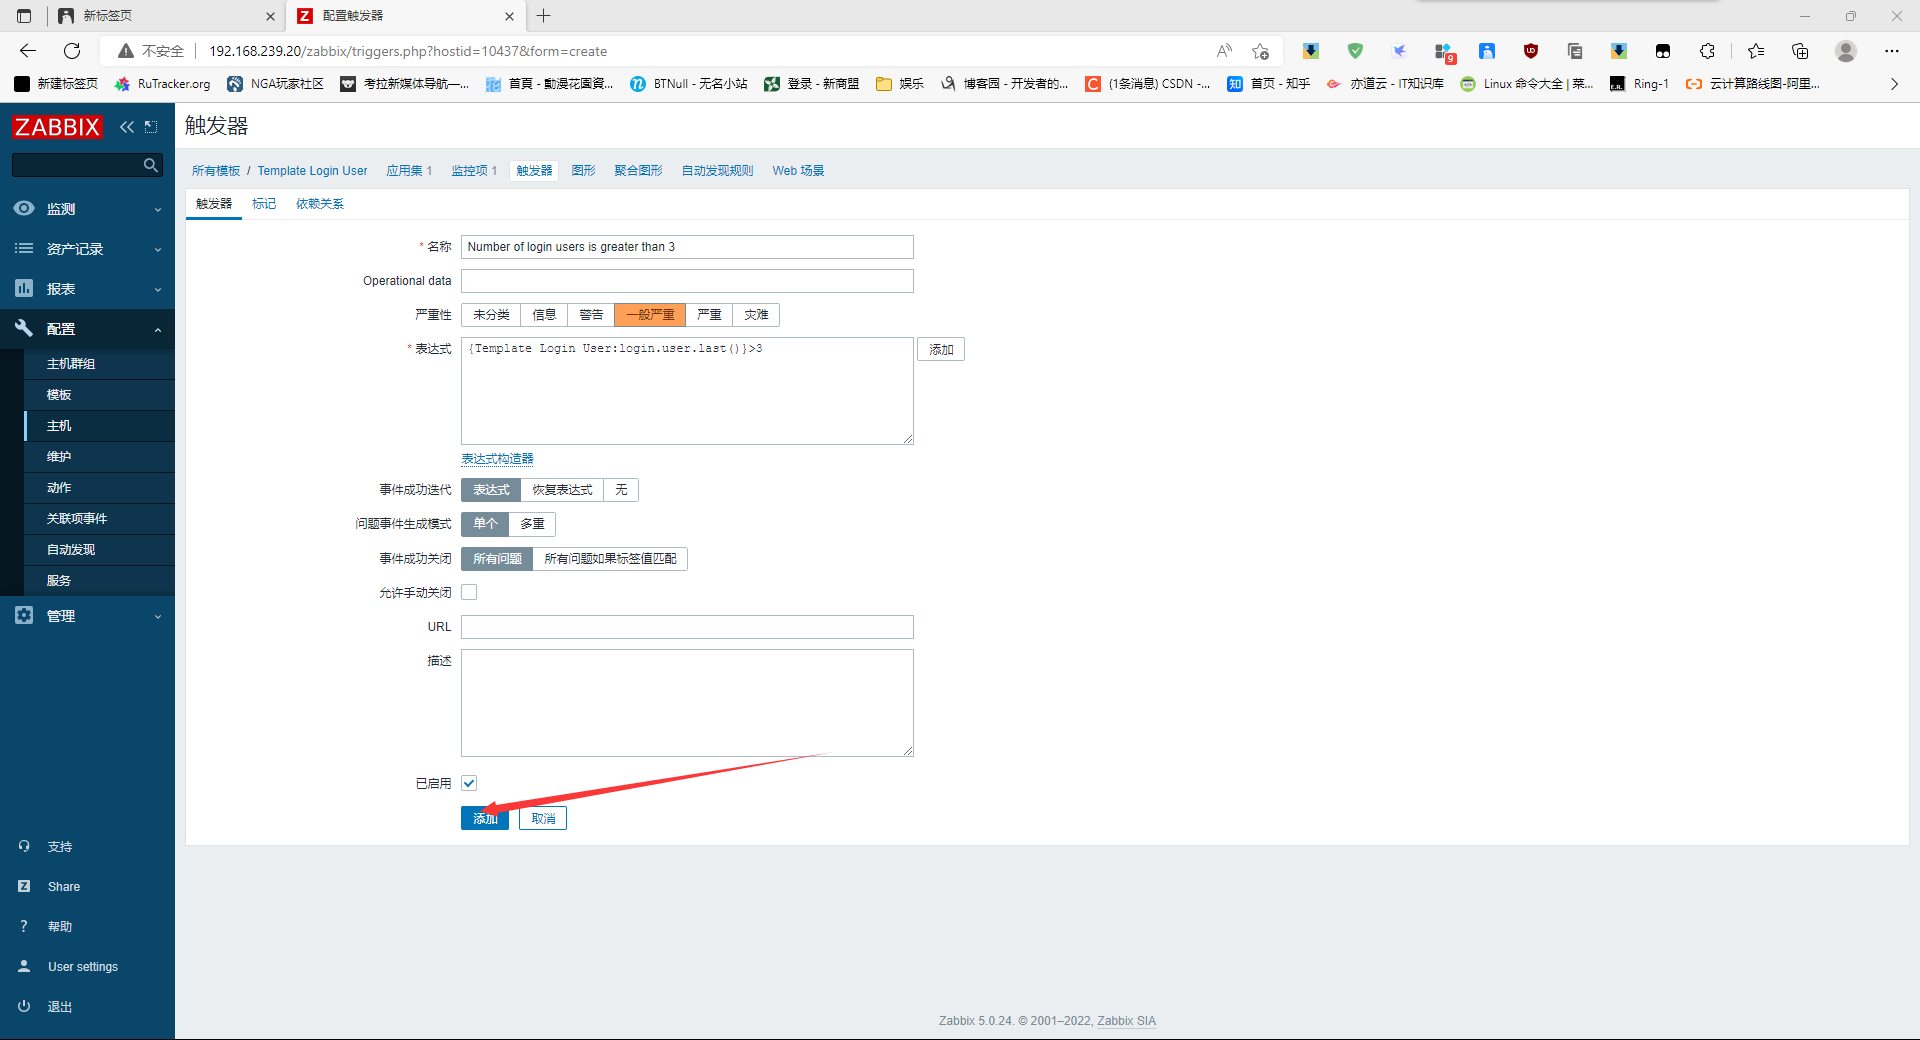Open browser extensions puzzle icon
This screenshot has height=1040, width=1920.
coord(1707,51)
